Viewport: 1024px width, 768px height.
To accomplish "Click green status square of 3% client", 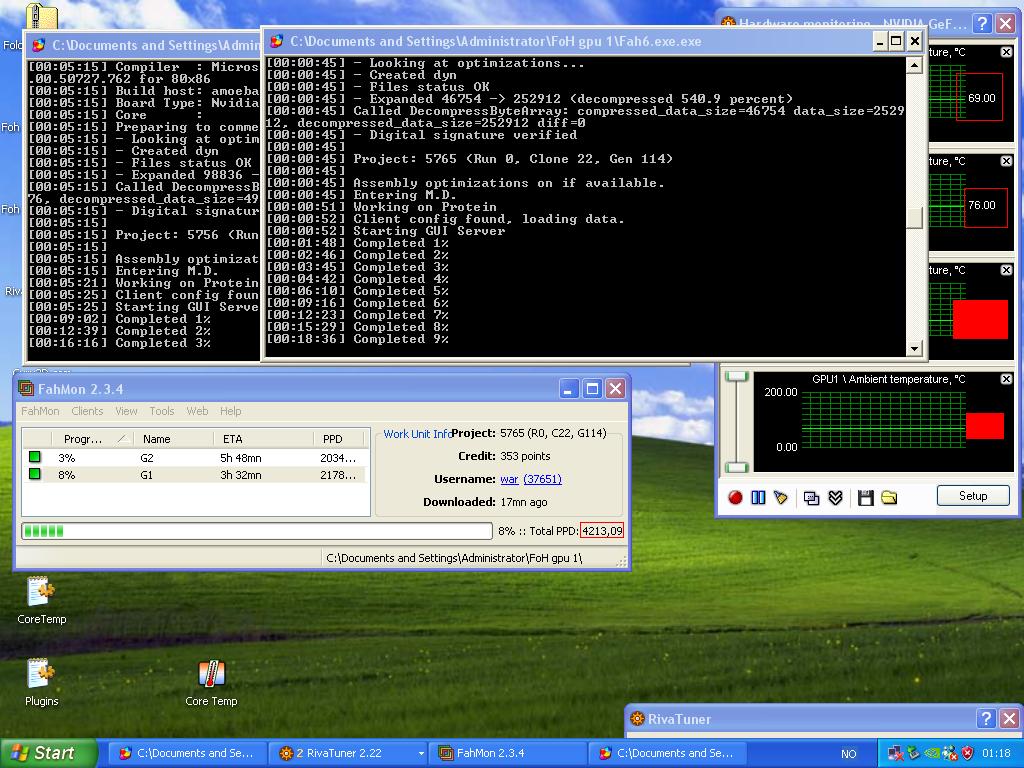I will click(35, 457).
